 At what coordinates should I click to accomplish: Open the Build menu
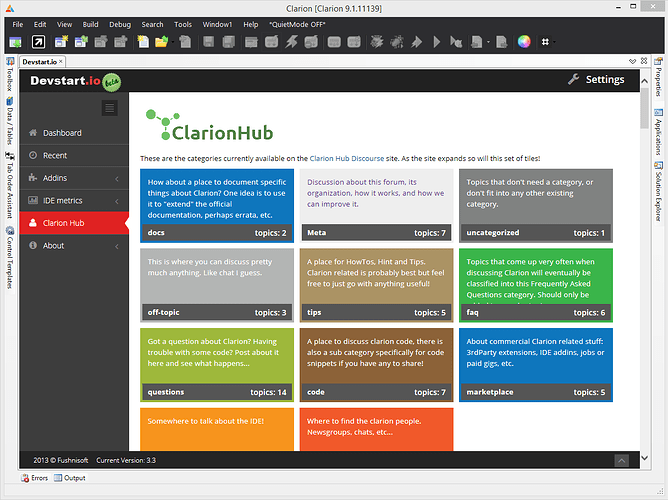[91, 23]
